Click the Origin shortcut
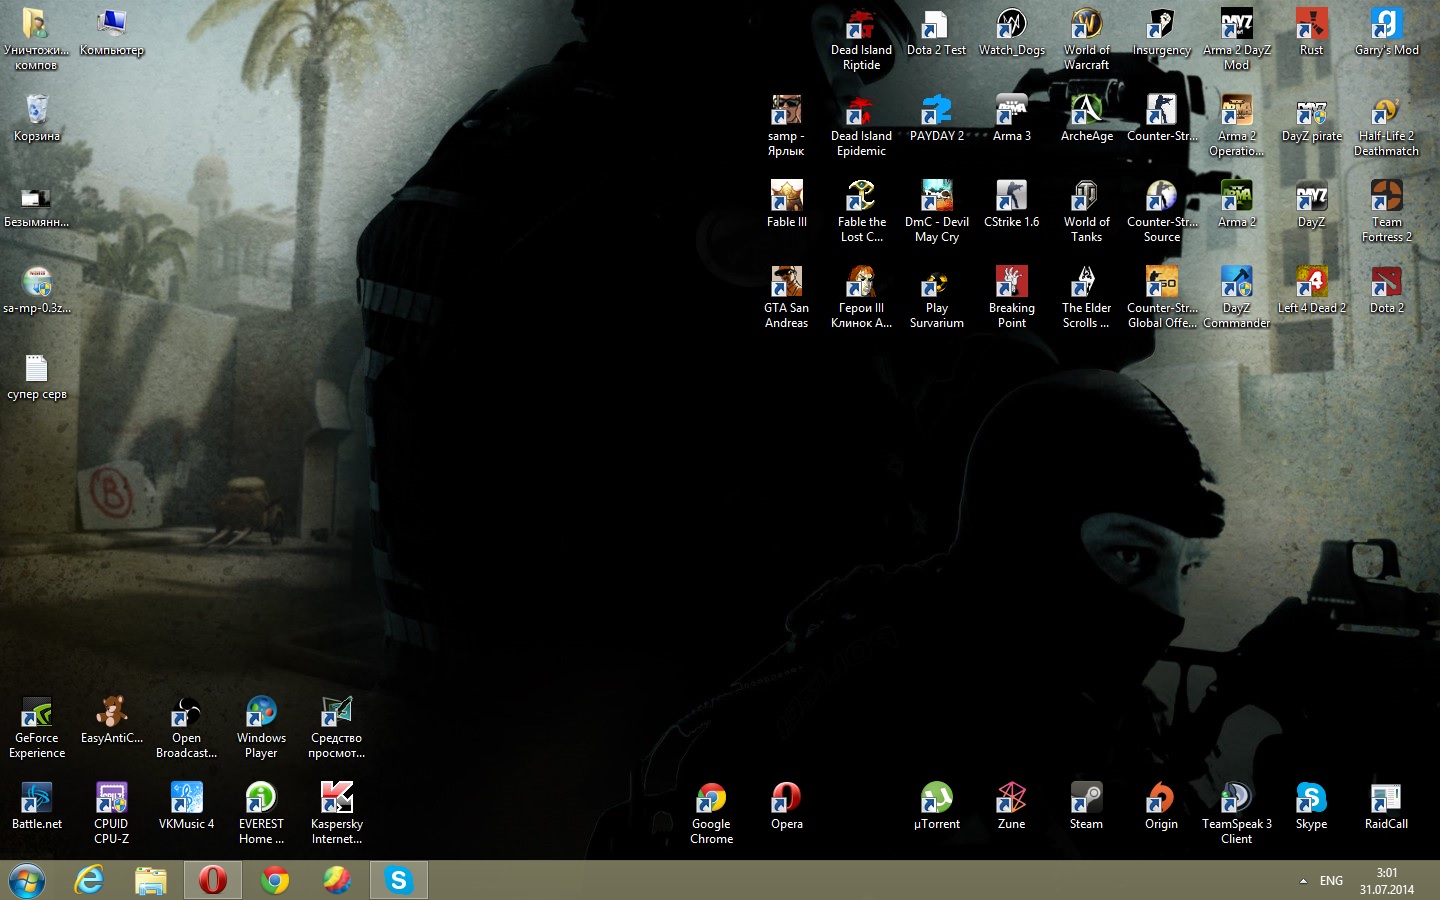This screenshot has width=1440, height=900. [1161, 807]
